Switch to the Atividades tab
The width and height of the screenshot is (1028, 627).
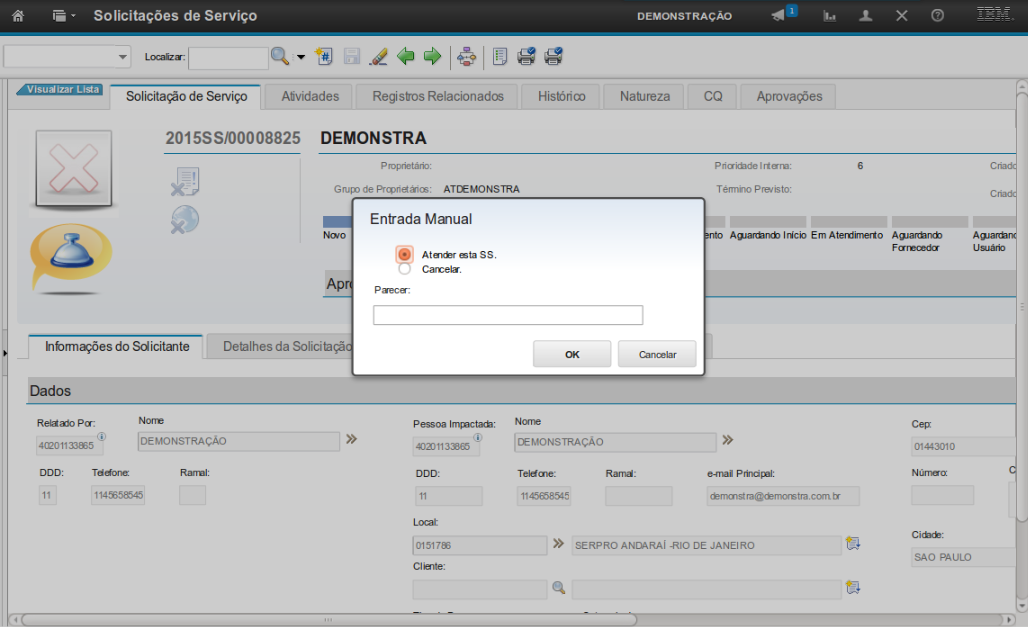pos(310,97)
